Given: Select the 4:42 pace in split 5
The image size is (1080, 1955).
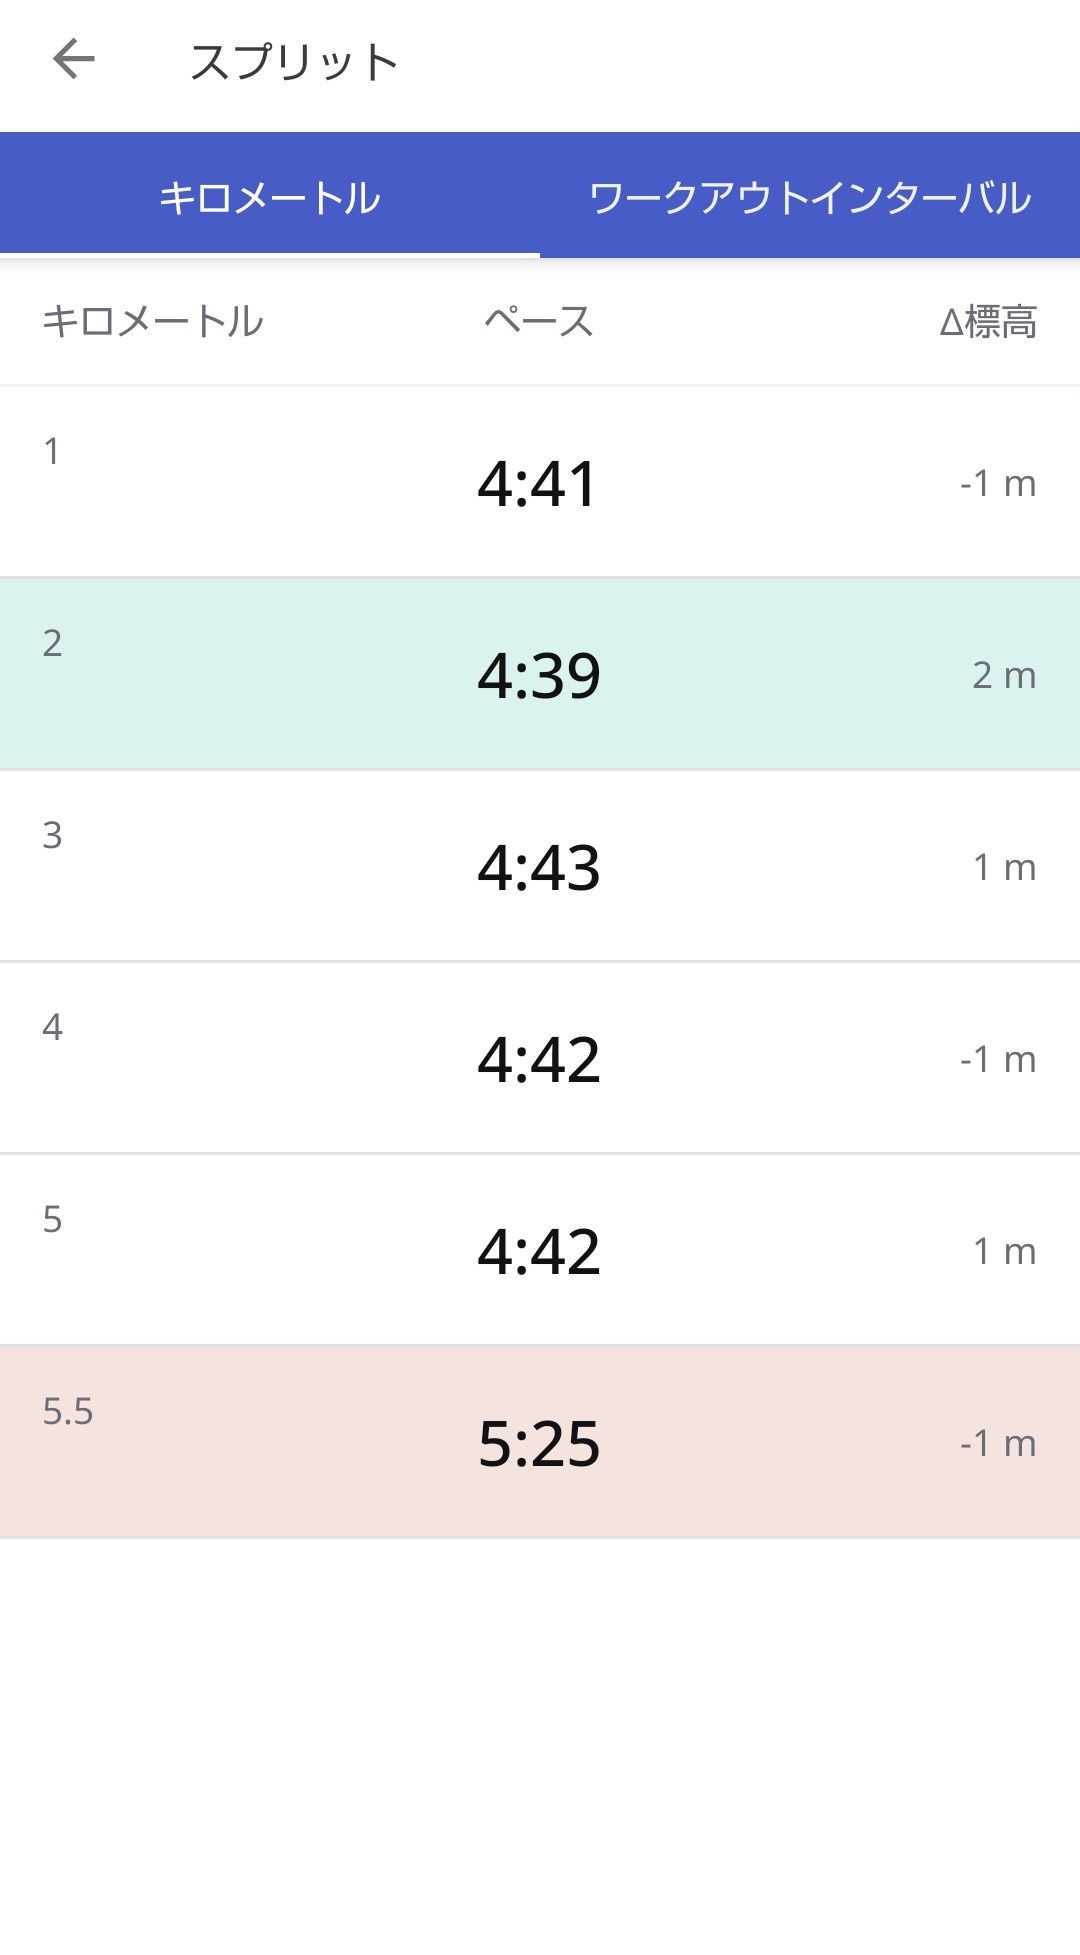Looking at the screenshot, I should click(x=539, y=1252).
